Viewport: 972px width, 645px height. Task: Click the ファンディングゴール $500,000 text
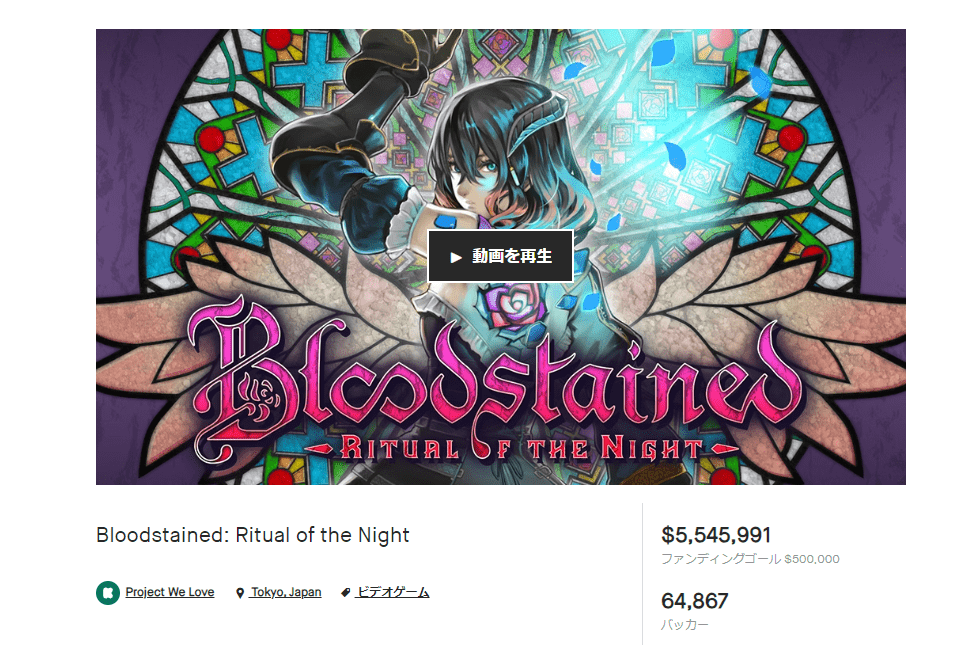pos(750,559)
